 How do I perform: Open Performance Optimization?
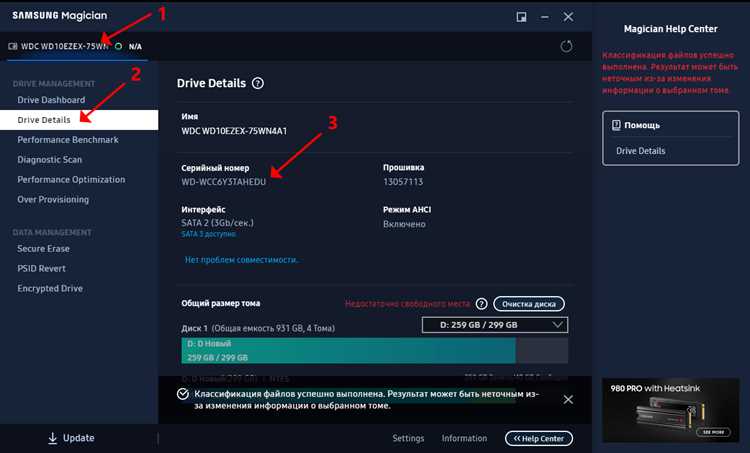point(71,179)
